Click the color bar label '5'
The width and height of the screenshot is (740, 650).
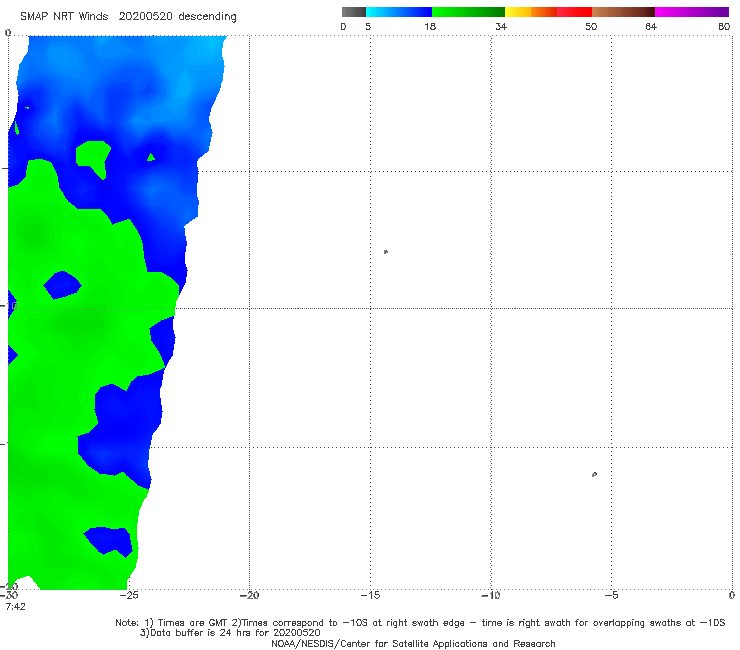pos(368,26)
